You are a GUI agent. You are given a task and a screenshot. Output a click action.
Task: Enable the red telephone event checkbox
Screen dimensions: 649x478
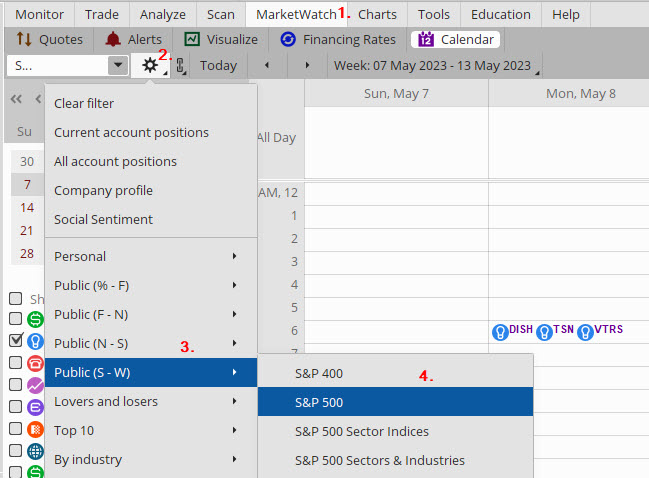pyautogui.click(x=15, y=362)
